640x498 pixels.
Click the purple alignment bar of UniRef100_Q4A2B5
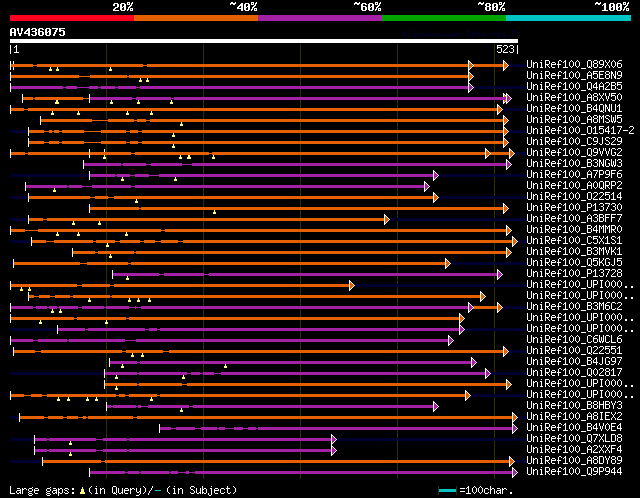(240, 87)
